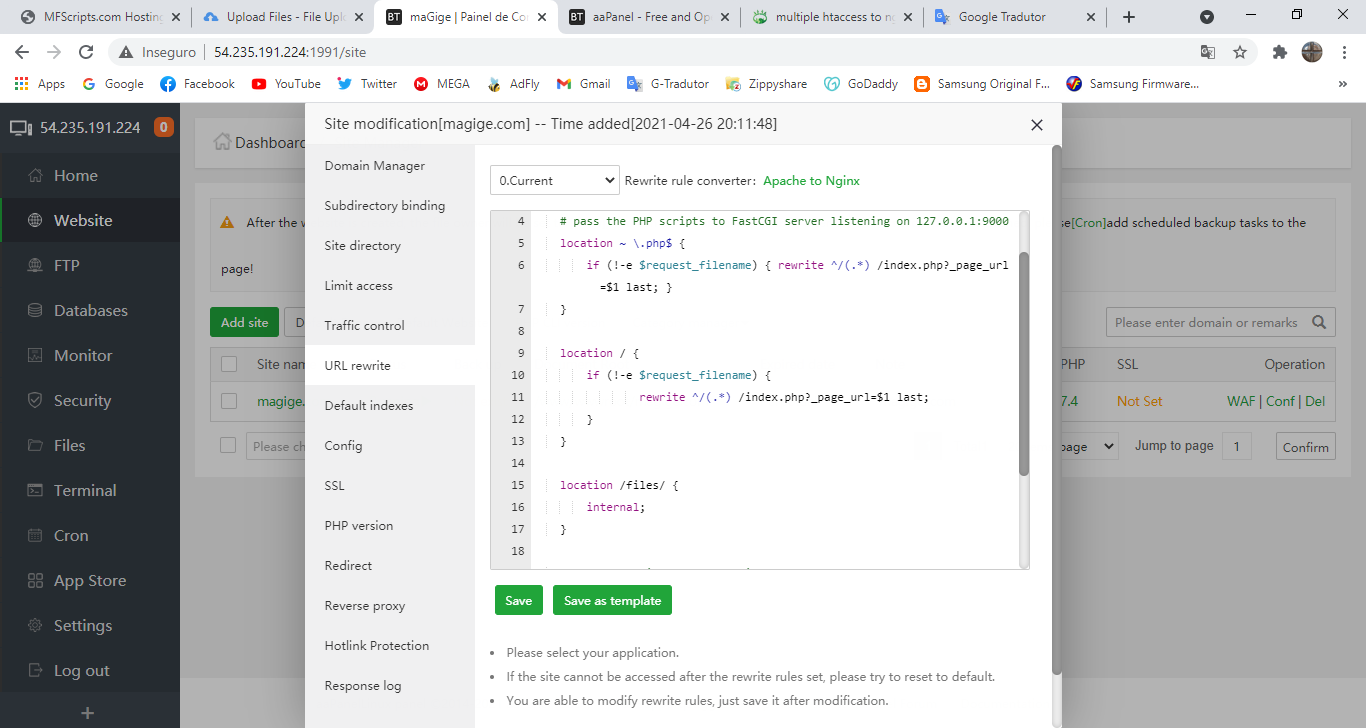Click the Home icon in sidebar
The height and width of the screenshot is (728, 1366).
(x=36, y=176)
